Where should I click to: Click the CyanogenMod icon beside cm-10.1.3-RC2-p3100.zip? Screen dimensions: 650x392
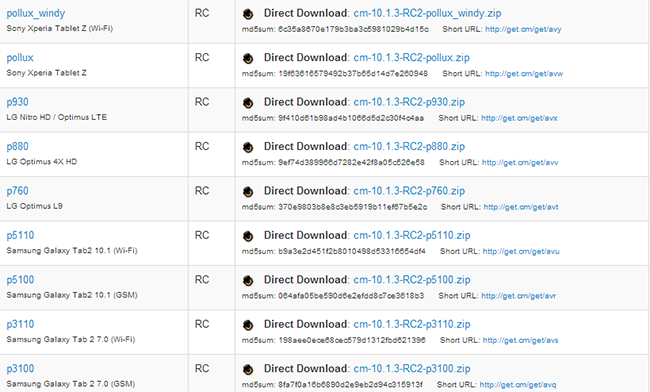(248, 369)
